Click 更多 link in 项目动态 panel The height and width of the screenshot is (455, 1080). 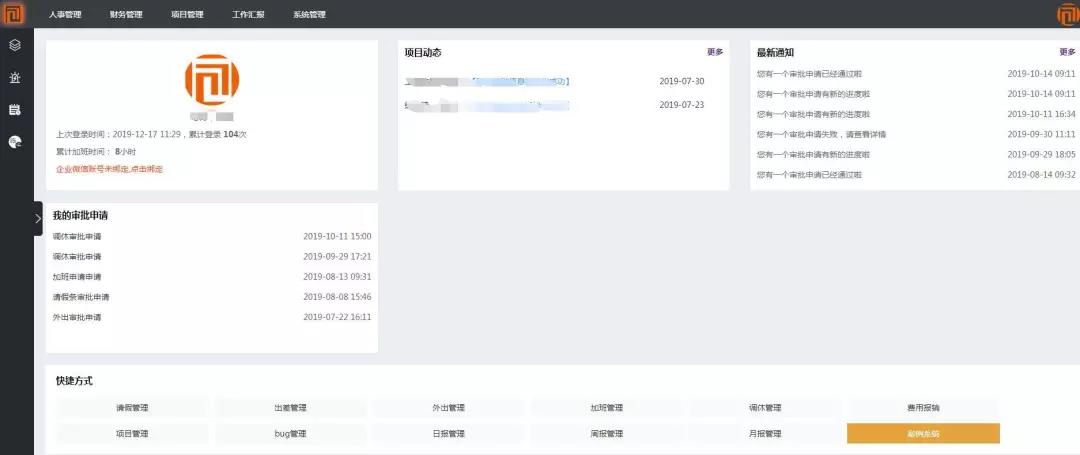(715, 52)
